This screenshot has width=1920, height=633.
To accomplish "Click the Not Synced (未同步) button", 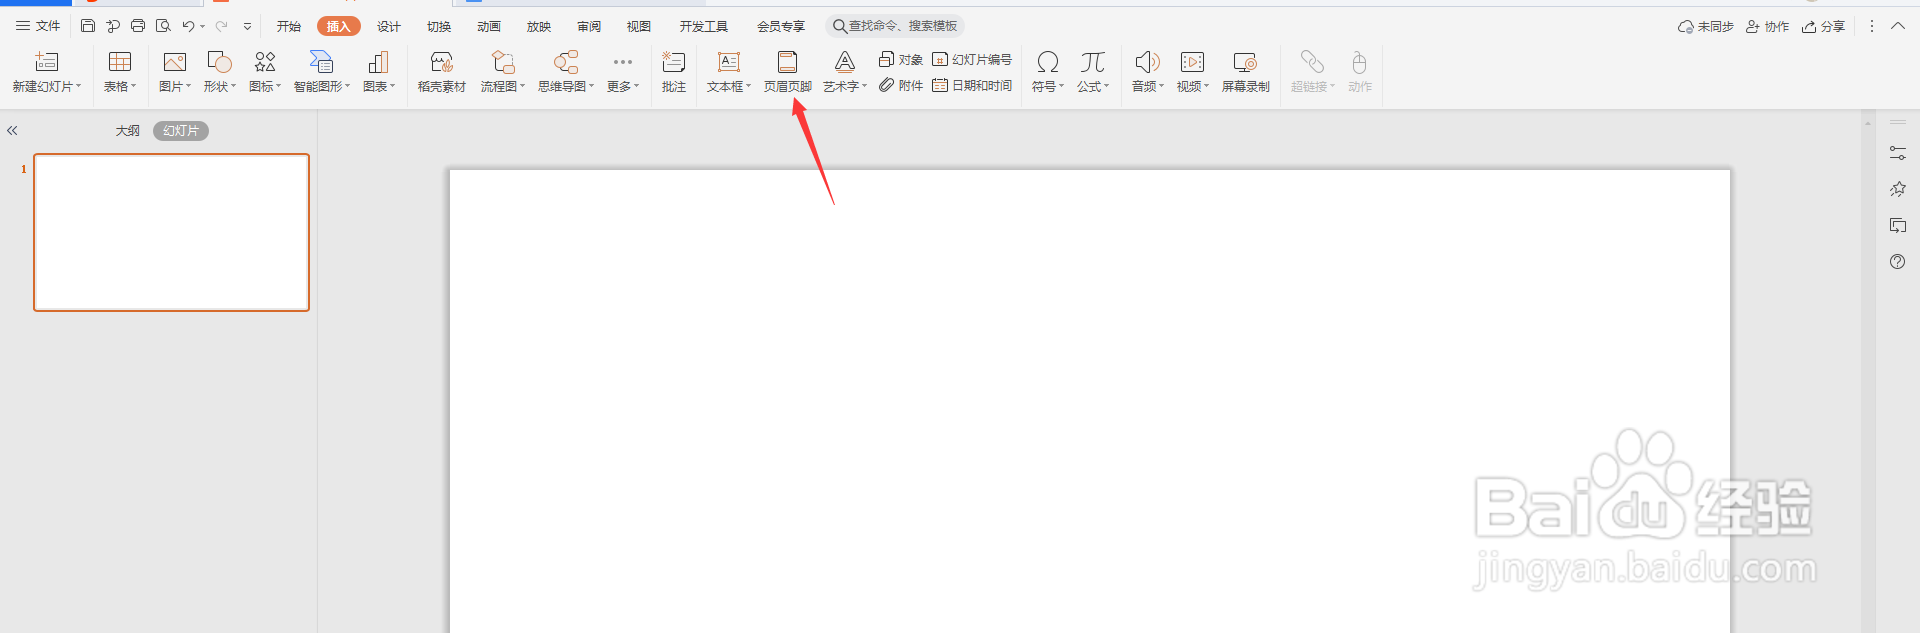I will coord(1706,27).
